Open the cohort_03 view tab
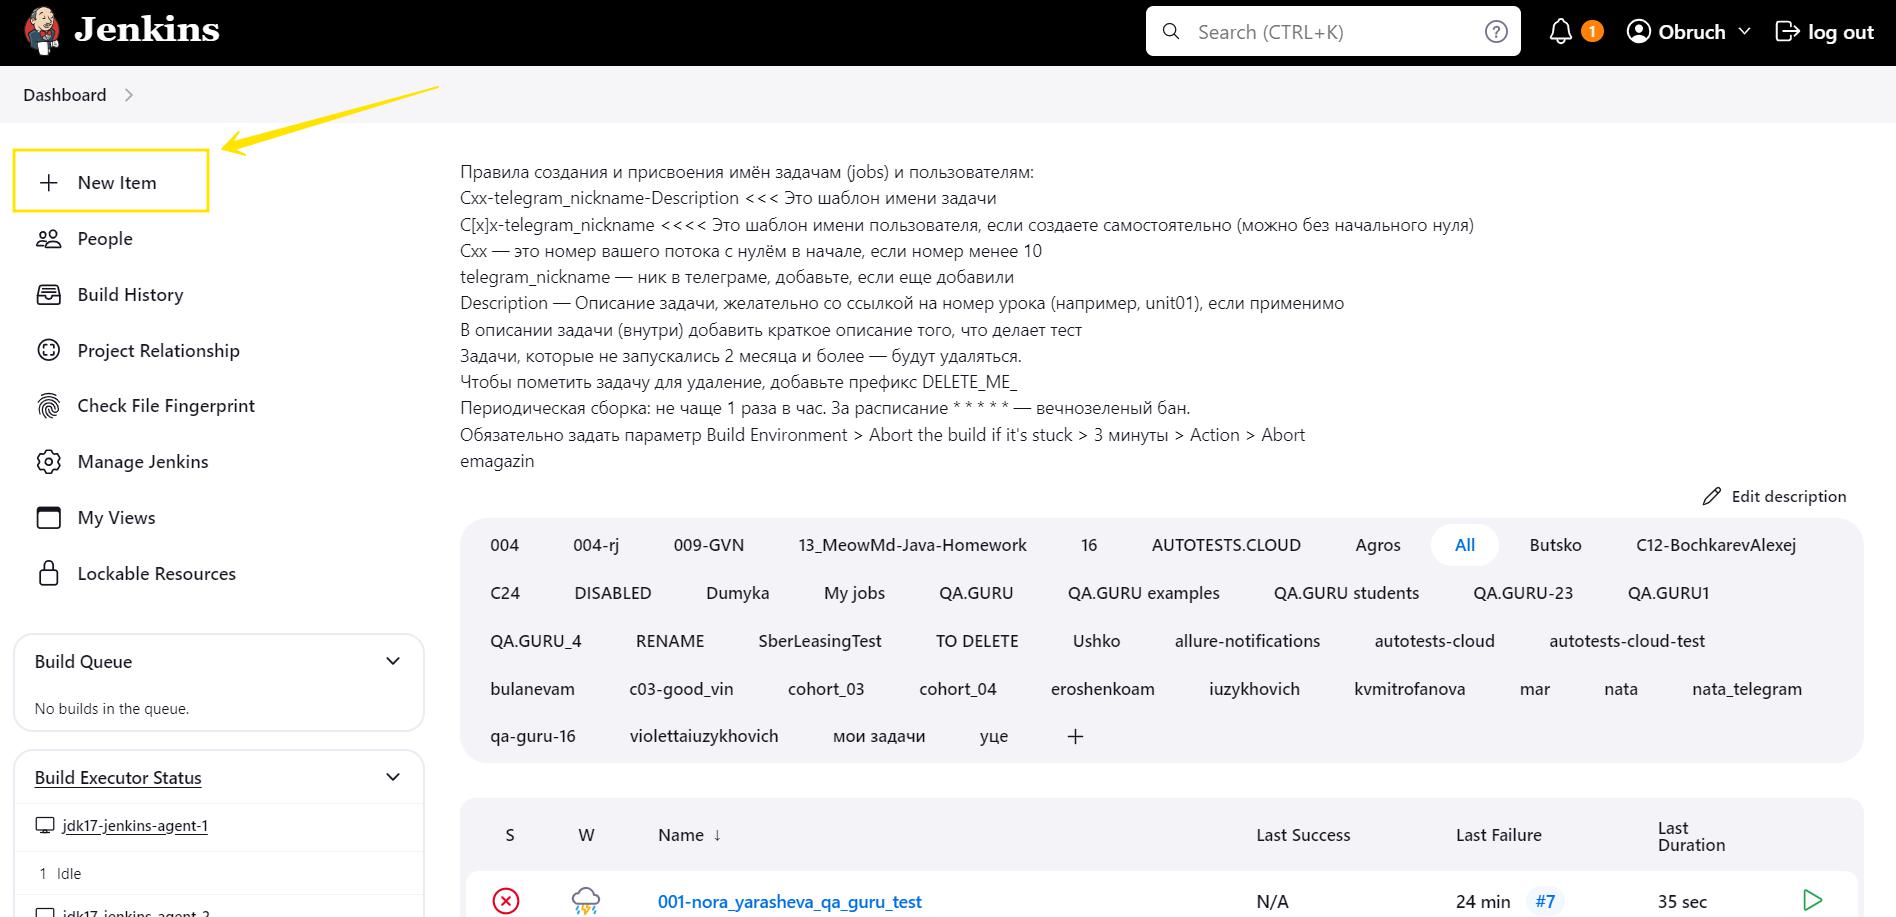 (x=826, y=689)
